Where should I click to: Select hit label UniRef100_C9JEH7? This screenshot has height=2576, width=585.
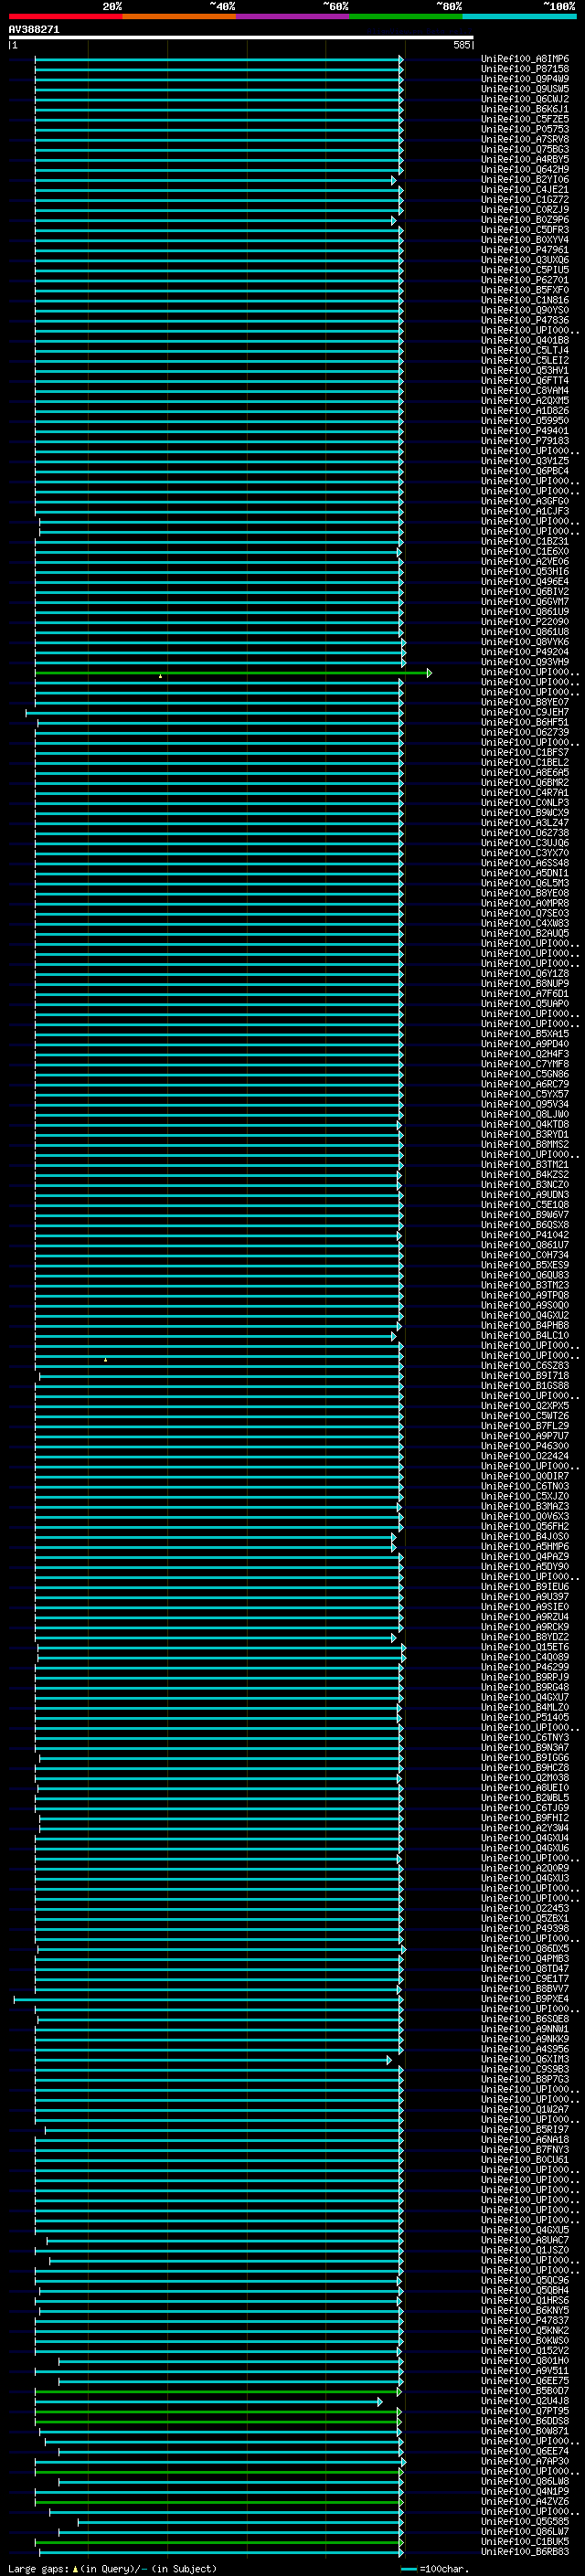click(525, 712)
